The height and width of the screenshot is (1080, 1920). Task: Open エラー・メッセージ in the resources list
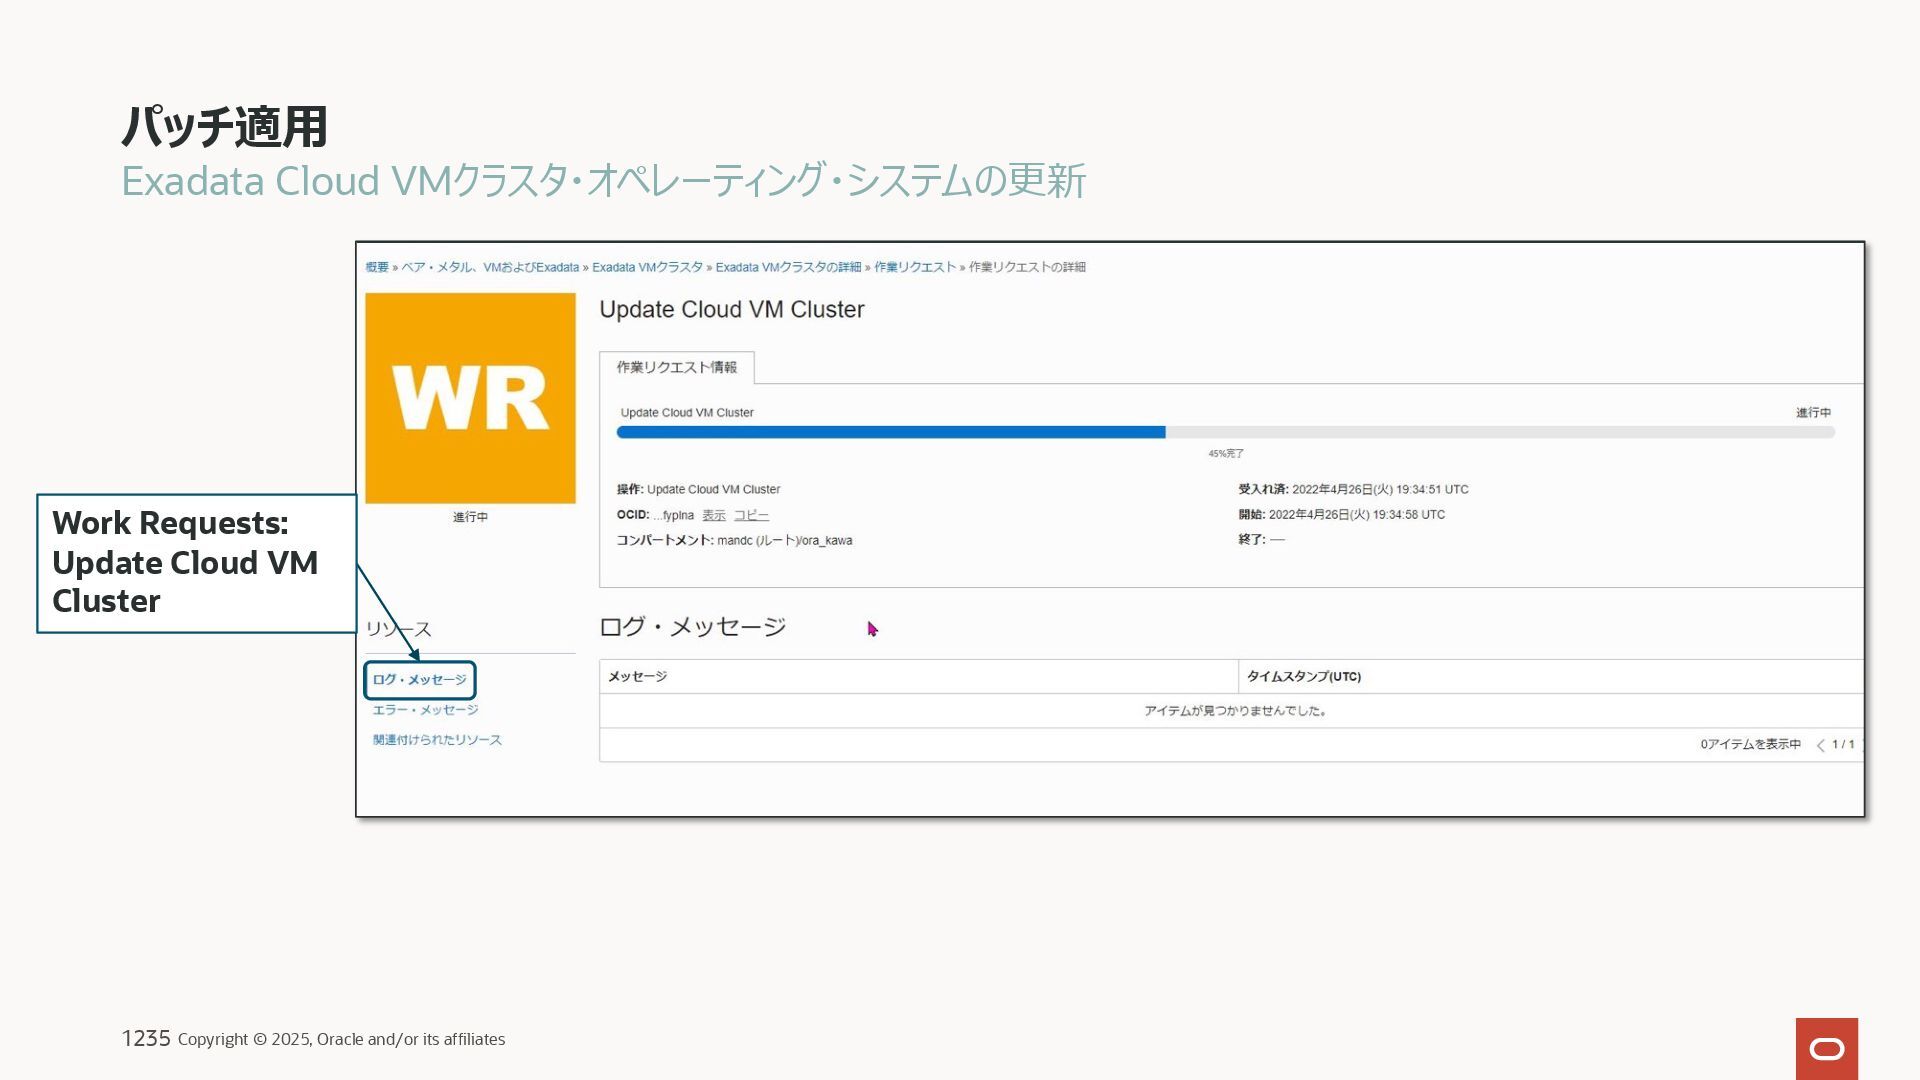425,710
